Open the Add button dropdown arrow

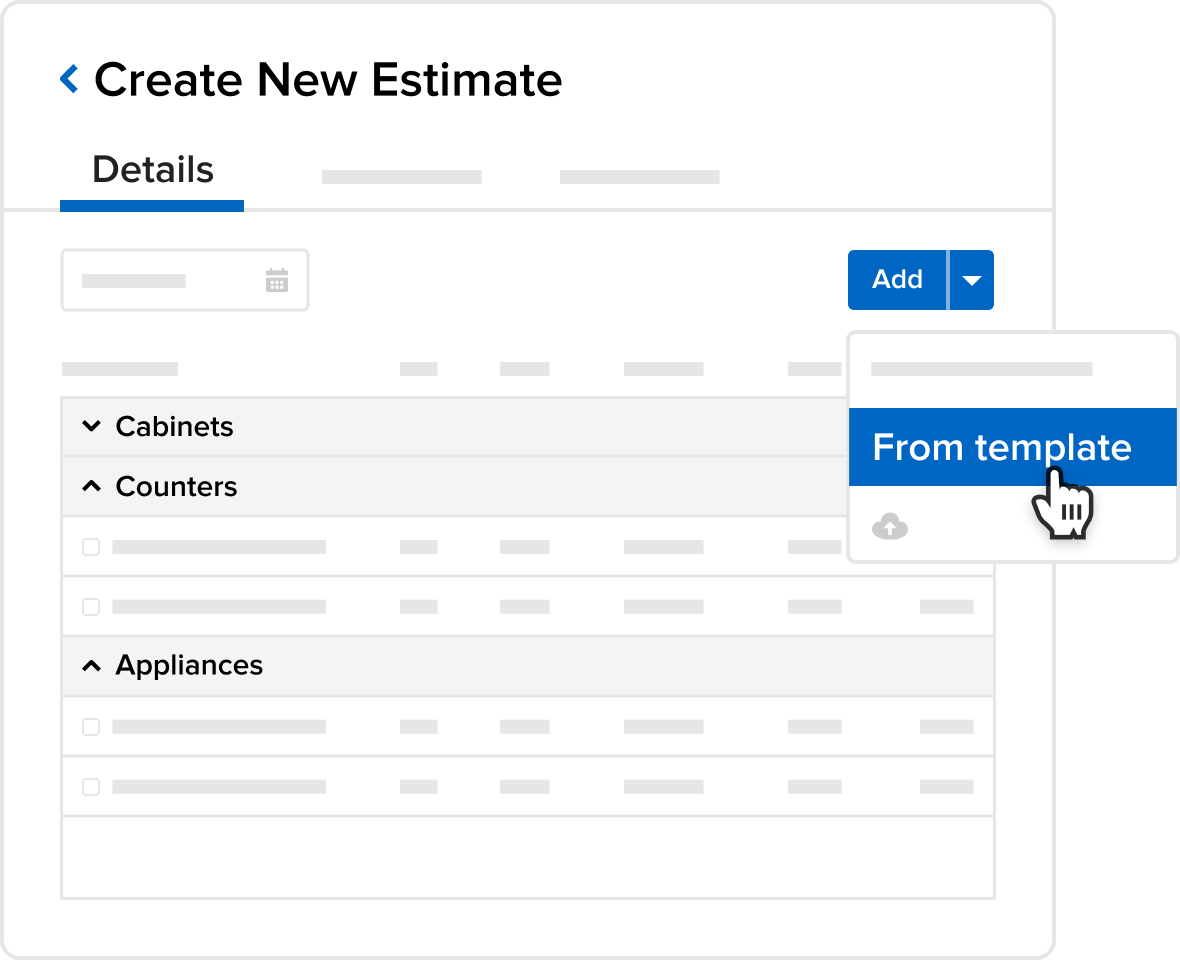click(971, 280)
